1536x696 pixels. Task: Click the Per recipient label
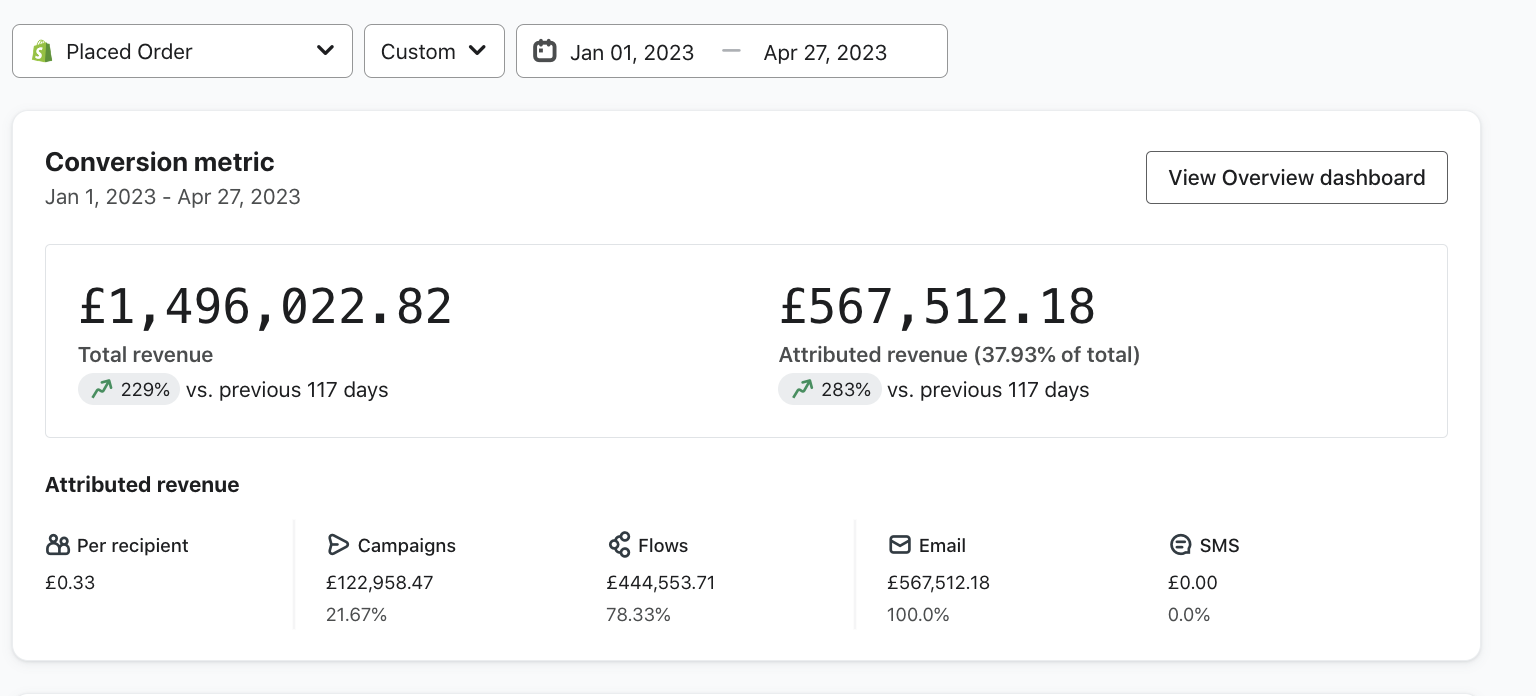click(x=132, y=546)
